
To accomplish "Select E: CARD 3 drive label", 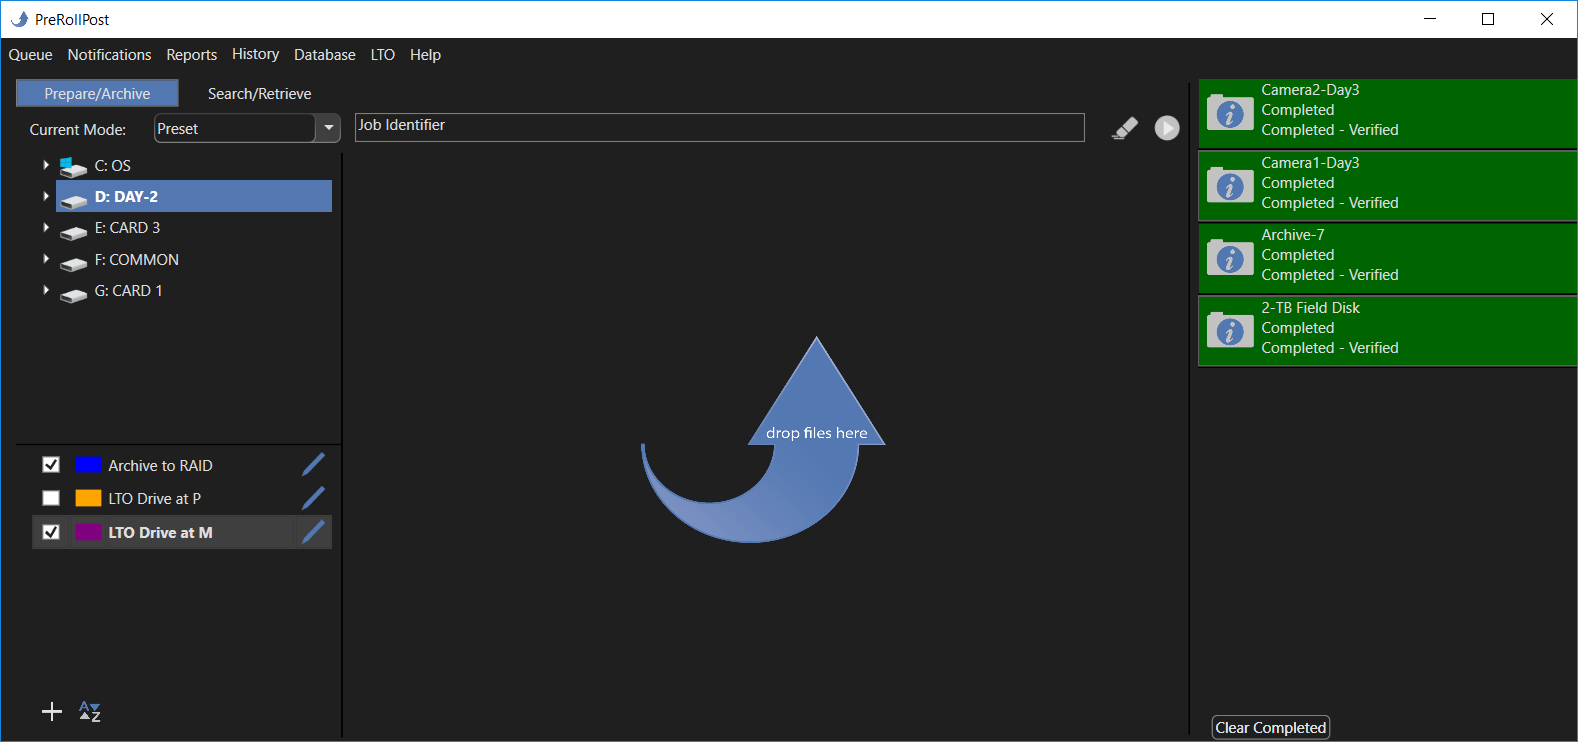I will click(x=127, y=228).
